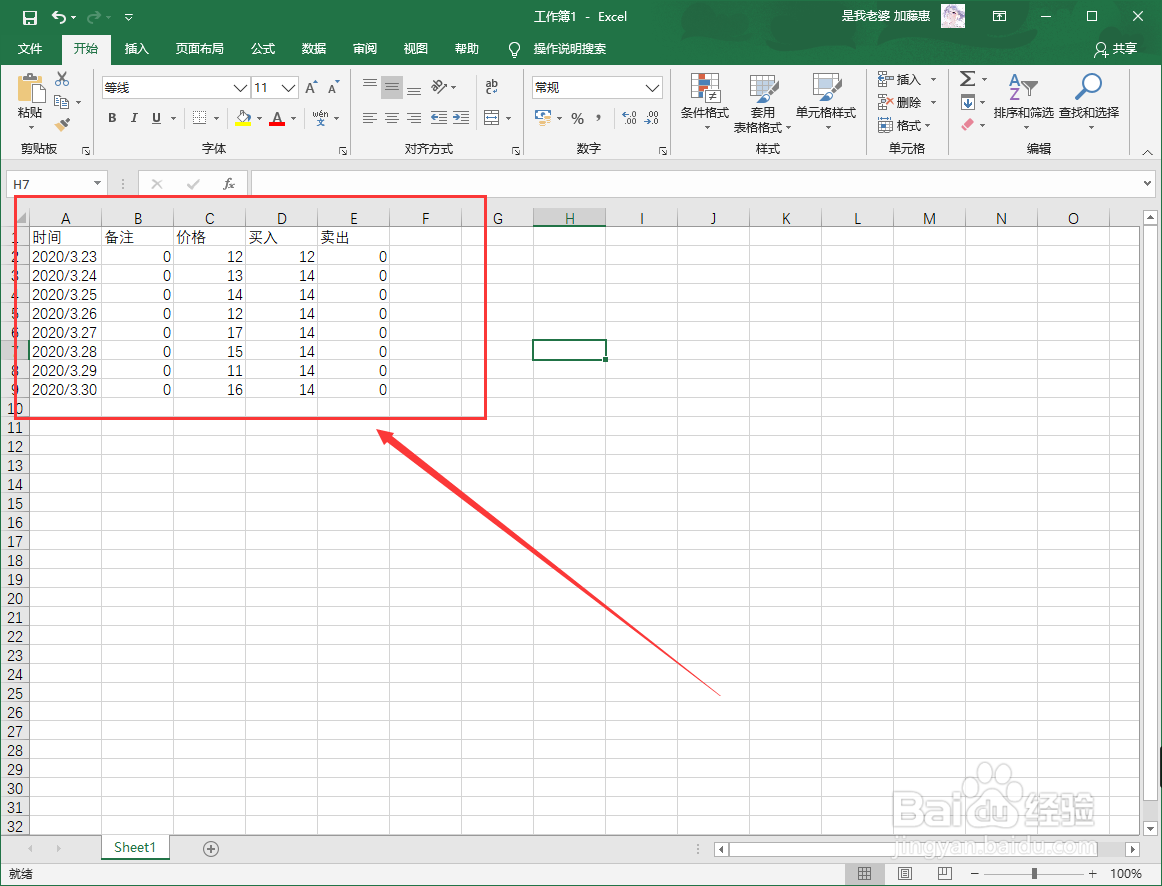Image resolution: width=1162 pixels, height=886 pixels.
Task: Click the Increase Font Size icon
Action: click(x=311, y=87)
